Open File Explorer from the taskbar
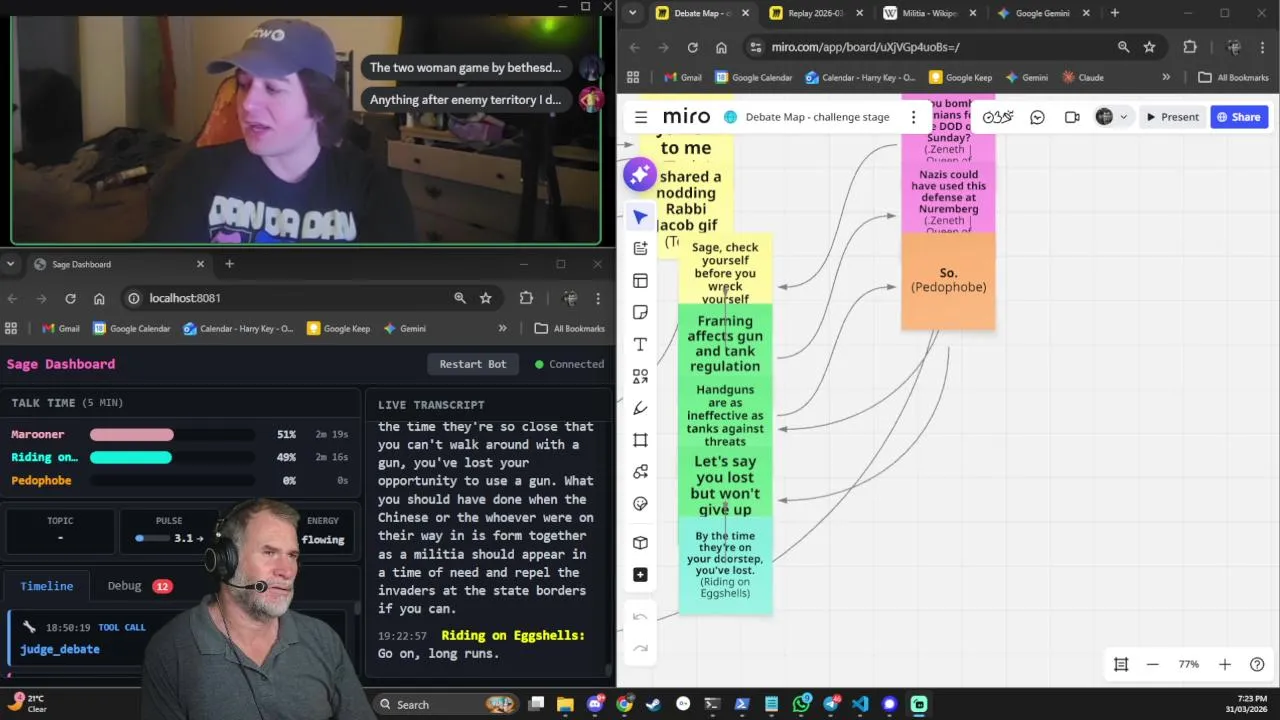The image size is (1280, 720). [565, 704]
